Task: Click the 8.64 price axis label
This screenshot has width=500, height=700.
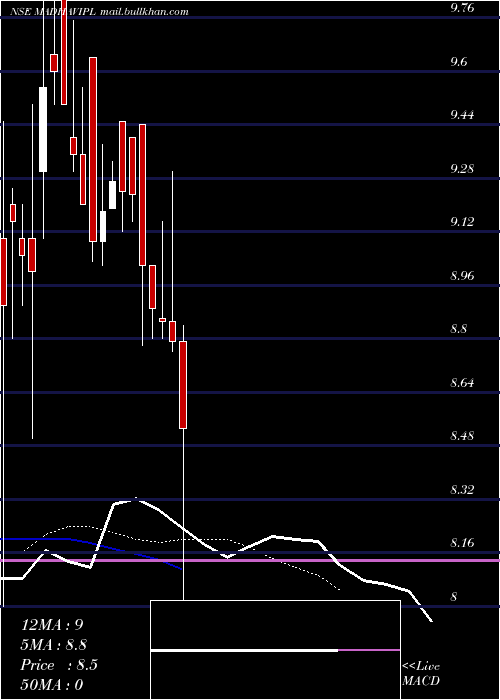Action: (464, 383)
